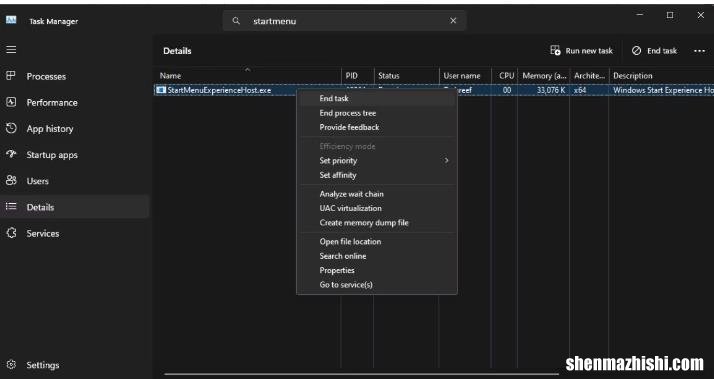Click inside the startmenu search field
714x379 pixels.
344,20
